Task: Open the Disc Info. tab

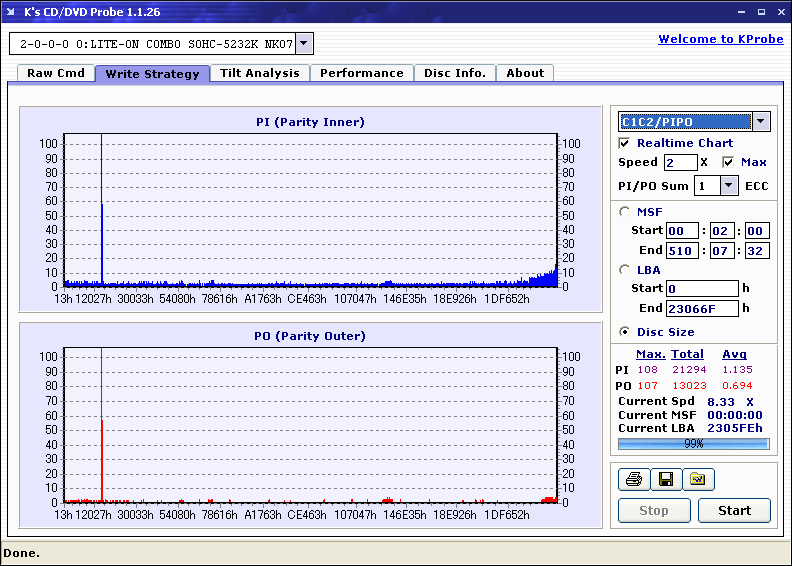Action: 455,73
